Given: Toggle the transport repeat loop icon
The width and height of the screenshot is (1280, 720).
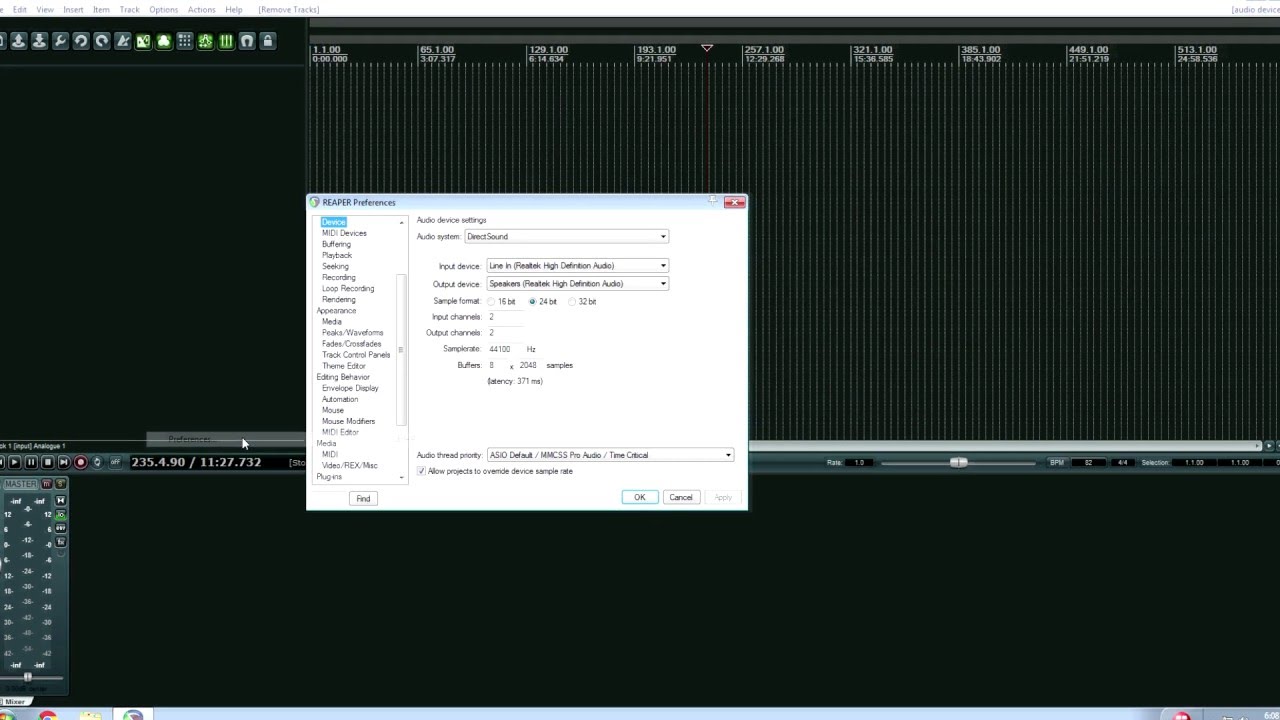Looking at the screenshot, I should click(97, 462).
